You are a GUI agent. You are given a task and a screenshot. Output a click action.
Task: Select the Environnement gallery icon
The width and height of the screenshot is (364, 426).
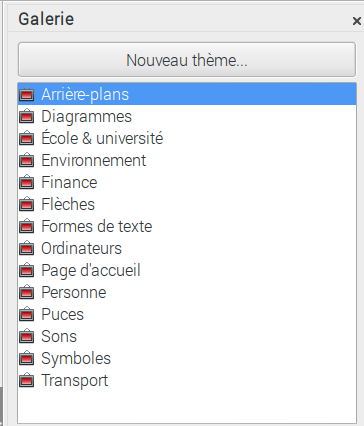tap(27, 160)
